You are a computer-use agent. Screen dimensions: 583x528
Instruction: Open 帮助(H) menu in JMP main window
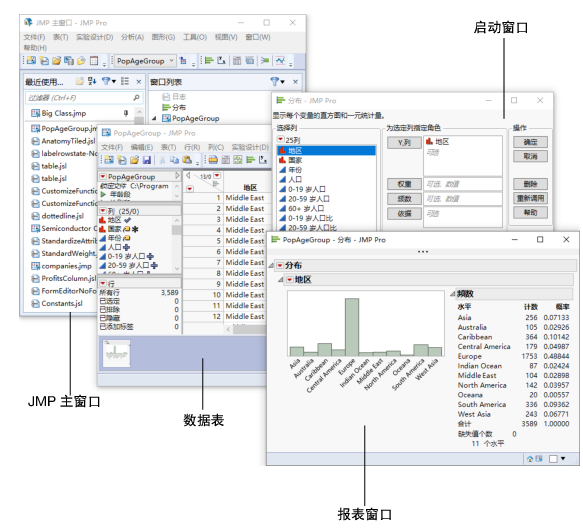35,48
